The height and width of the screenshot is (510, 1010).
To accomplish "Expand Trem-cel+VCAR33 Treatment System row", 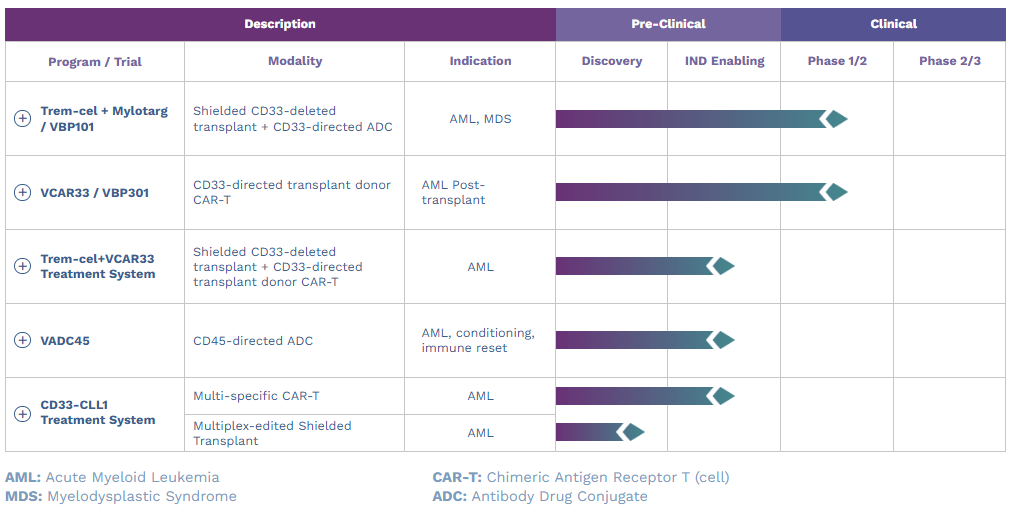I will pyautogui.click(x=22, y=266).
